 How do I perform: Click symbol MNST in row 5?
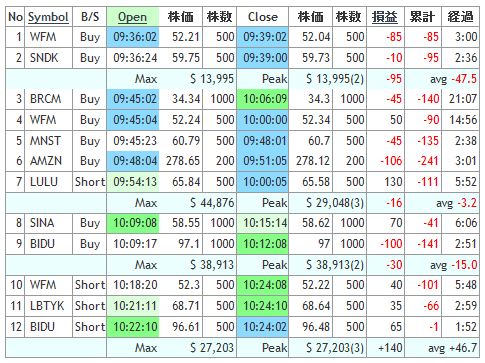pos(45,140)
